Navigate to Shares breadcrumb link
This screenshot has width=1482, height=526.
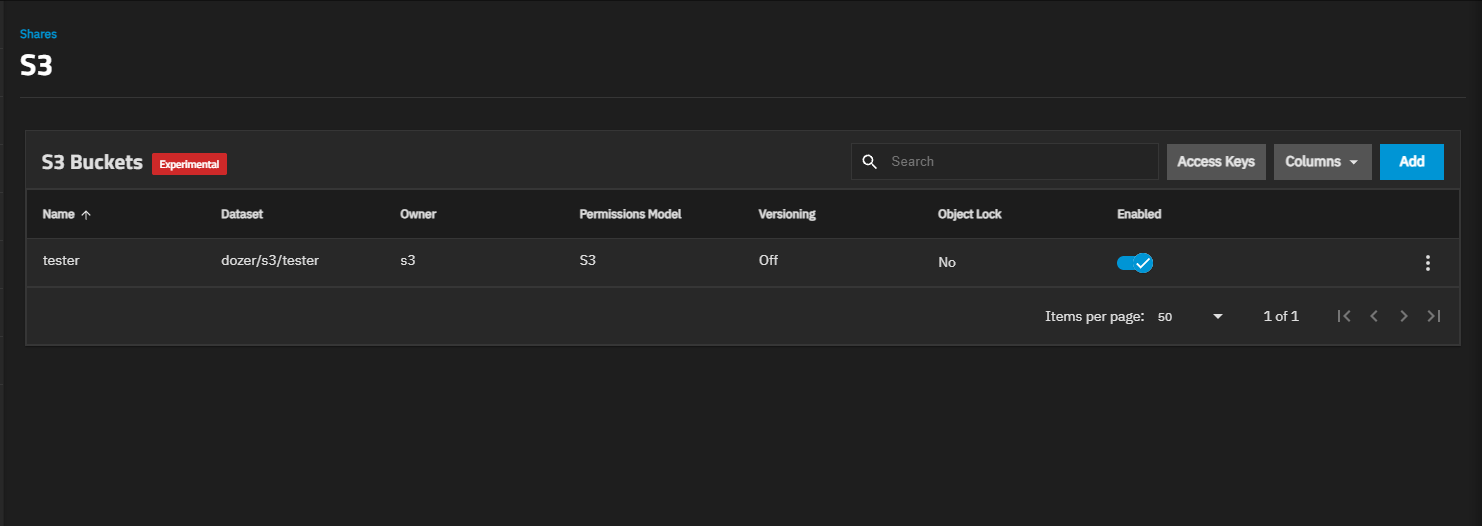point(38,34)
